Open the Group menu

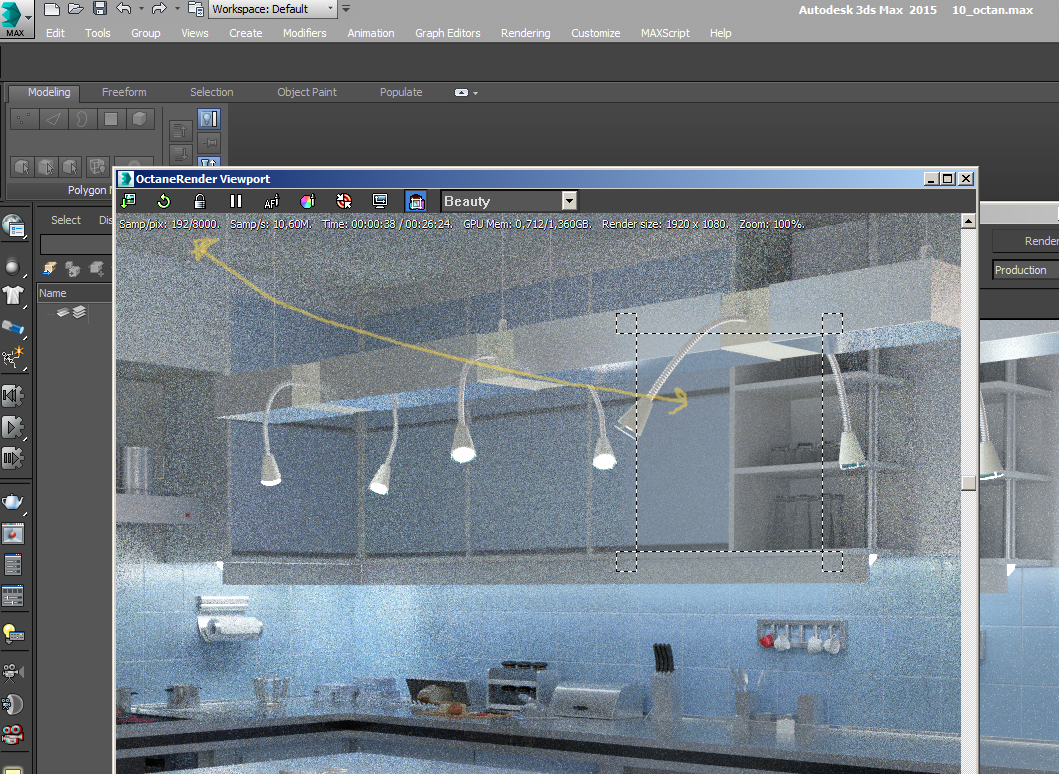pos(145,33)
